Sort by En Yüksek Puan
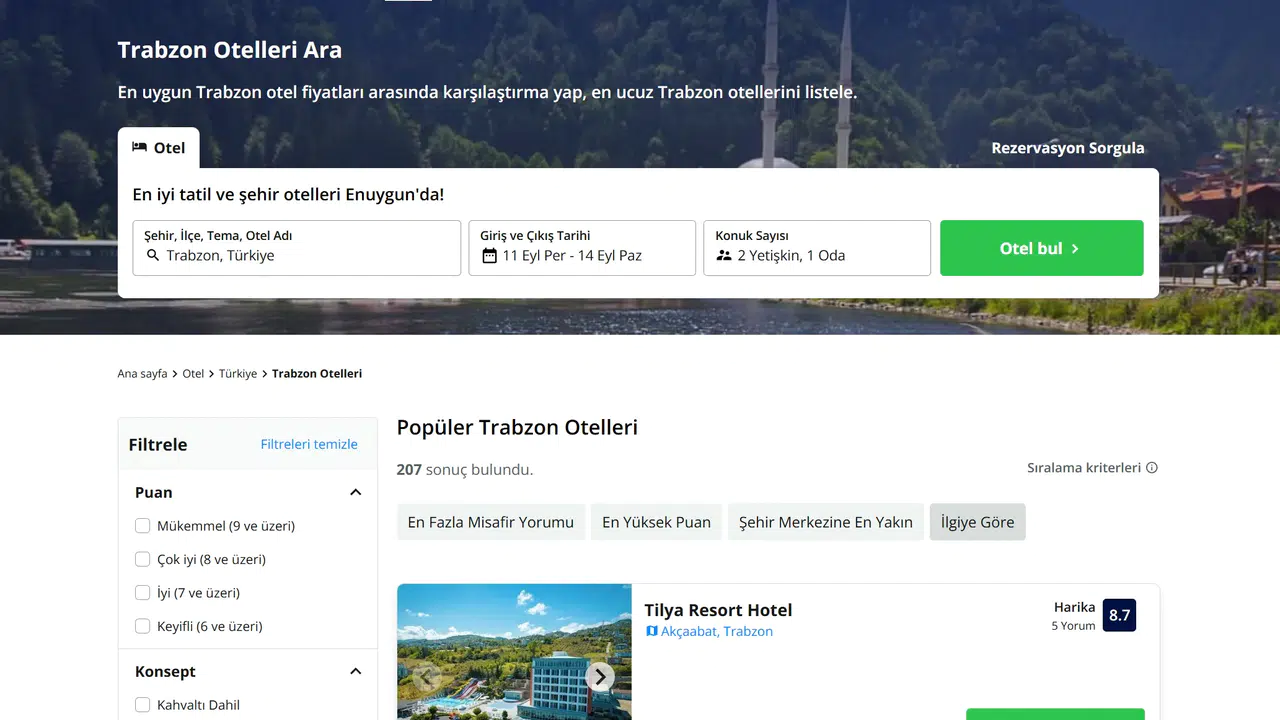The height and width of the screenshot is (720, 1280). pos(656,522)
